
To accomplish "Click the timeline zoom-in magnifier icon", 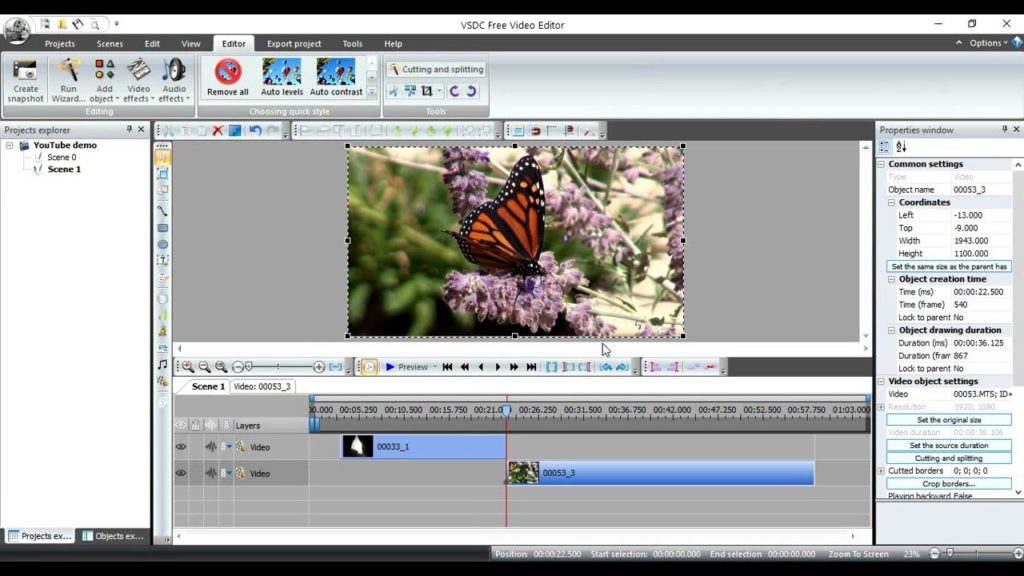I will click(x=186, y=366).
